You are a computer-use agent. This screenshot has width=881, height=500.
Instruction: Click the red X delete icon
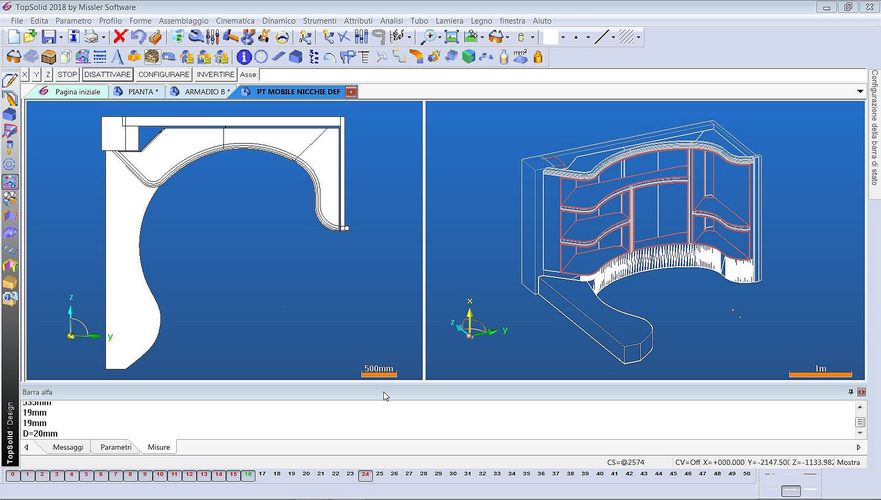click(x=120, y=37)
